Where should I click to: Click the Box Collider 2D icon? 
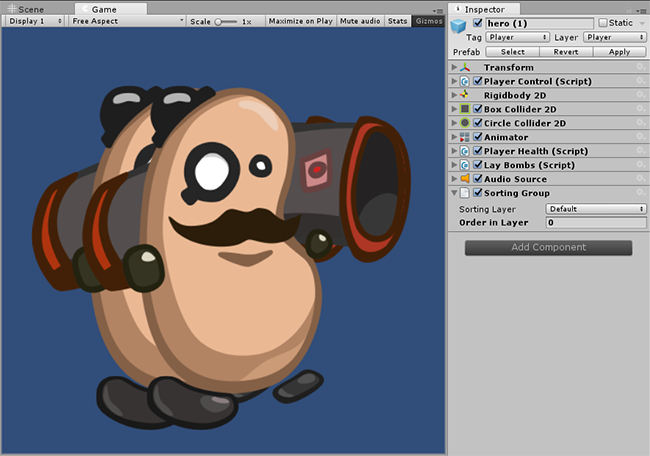point(465,109)
